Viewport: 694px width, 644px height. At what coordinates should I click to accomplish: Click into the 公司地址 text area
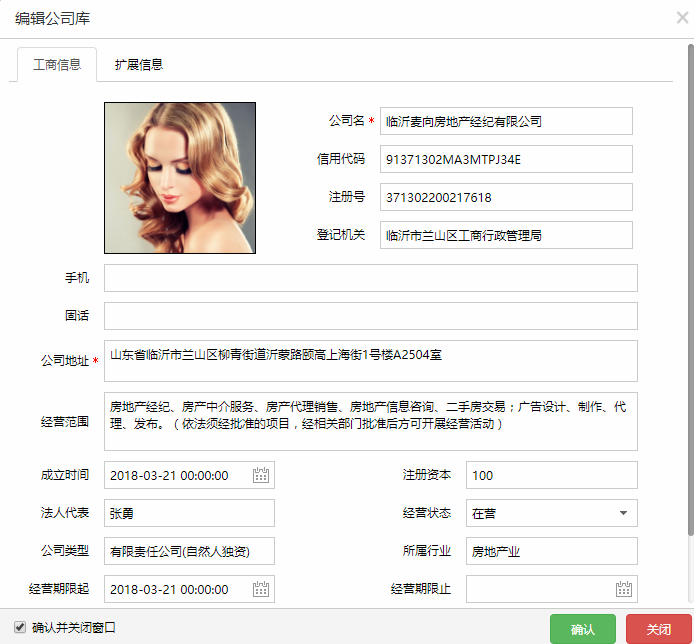(371, 361)
